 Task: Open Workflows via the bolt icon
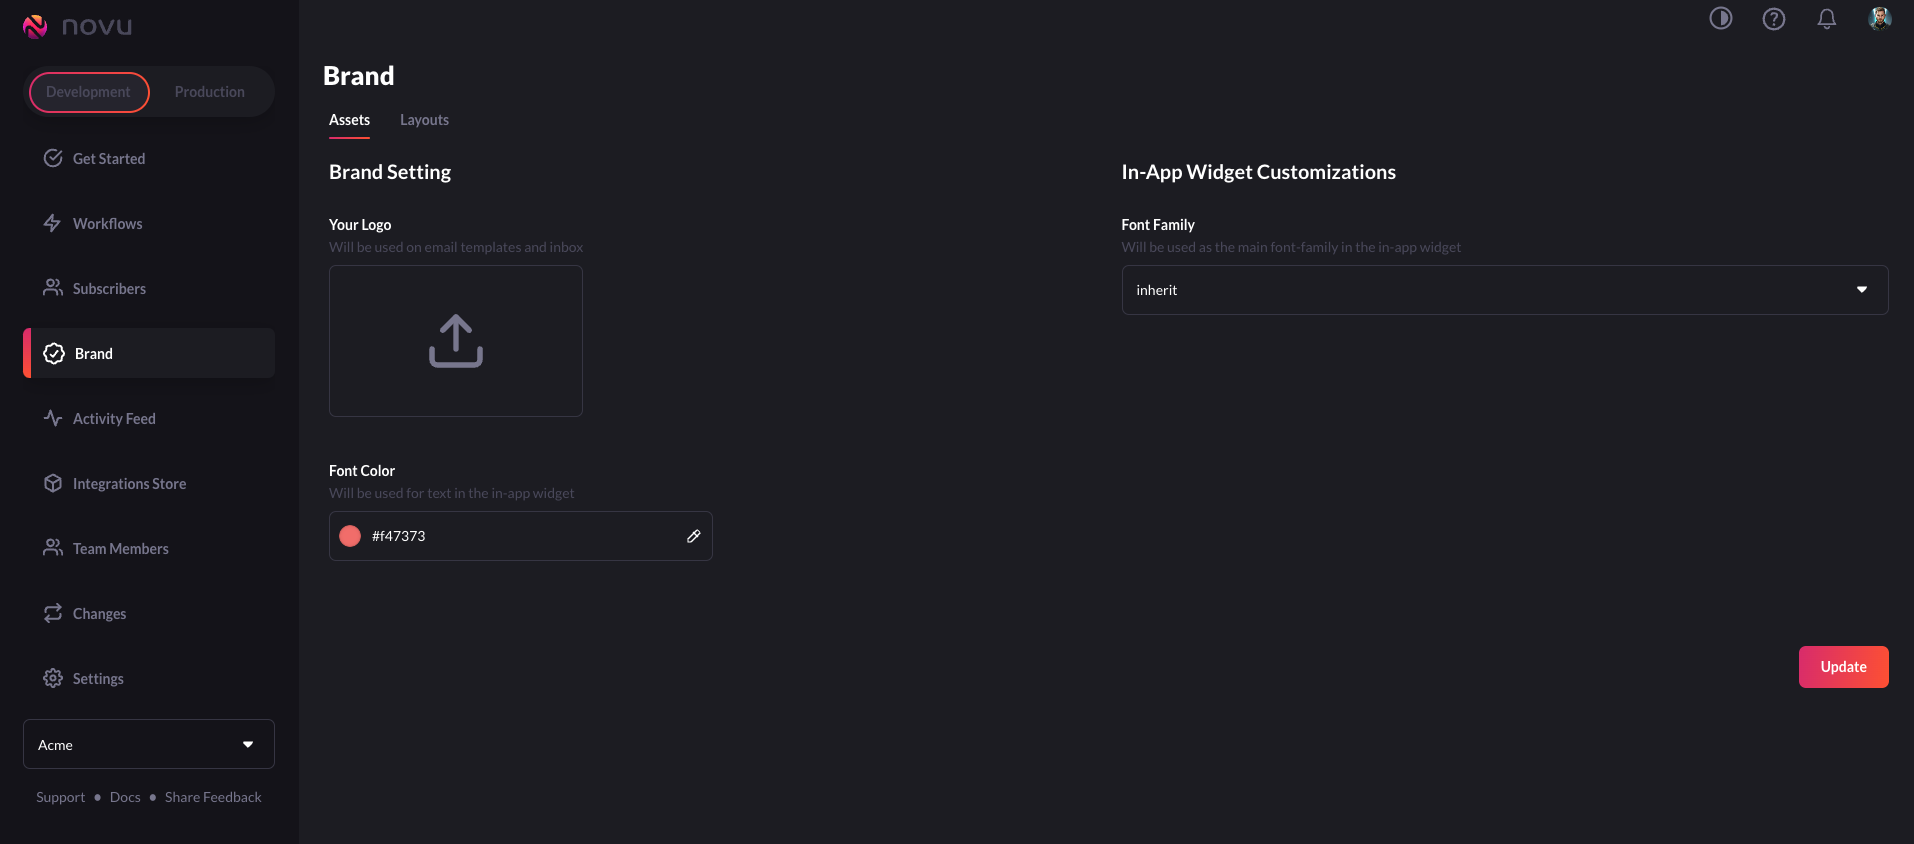pyautogui.click(x=53, y=223)
